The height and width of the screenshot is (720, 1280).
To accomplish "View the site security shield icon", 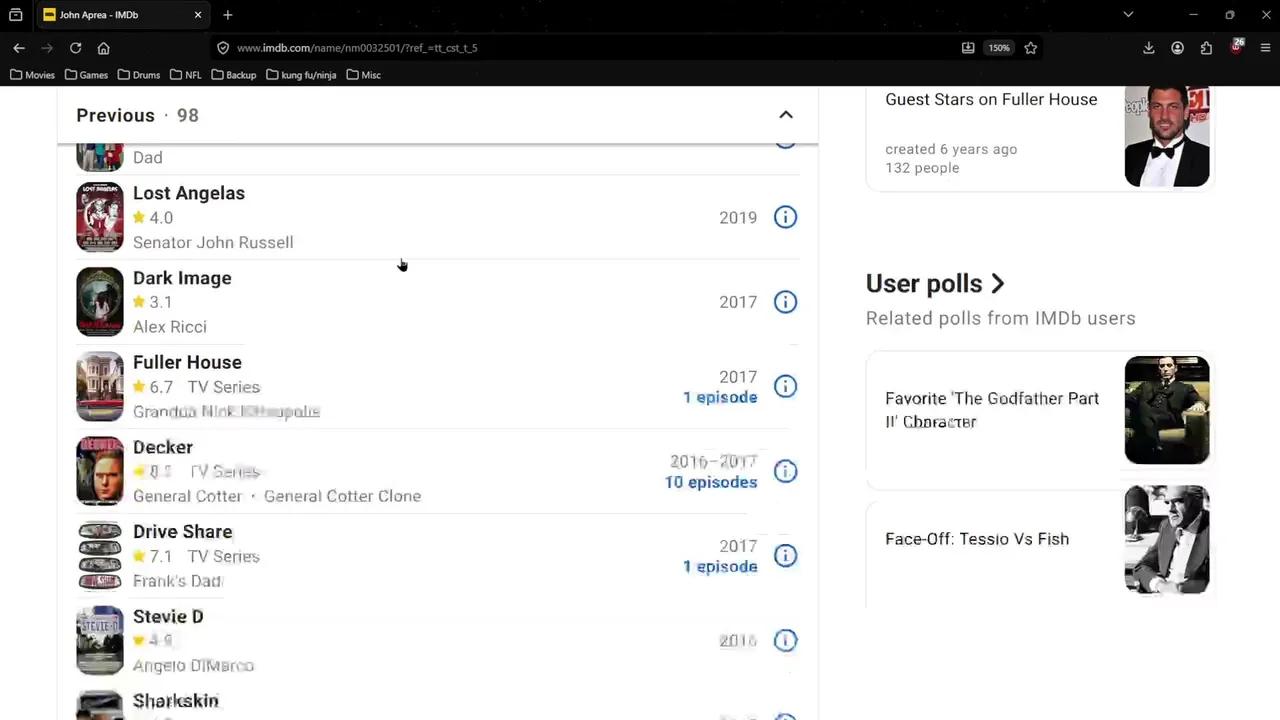I will 223,48.
